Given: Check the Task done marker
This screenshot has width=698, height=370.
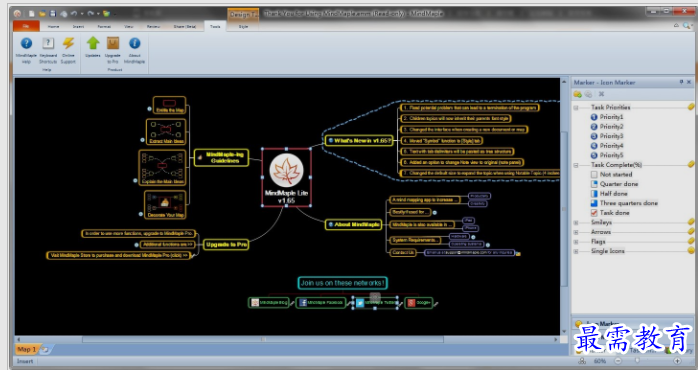Looking at the screenshot, I should (594, 213).
